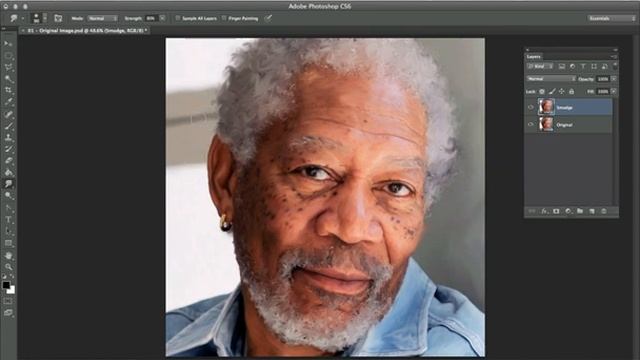Viewport: 640px width, 360px height.
Task: Select the Eraser tool
Action: tap(8, 161)
